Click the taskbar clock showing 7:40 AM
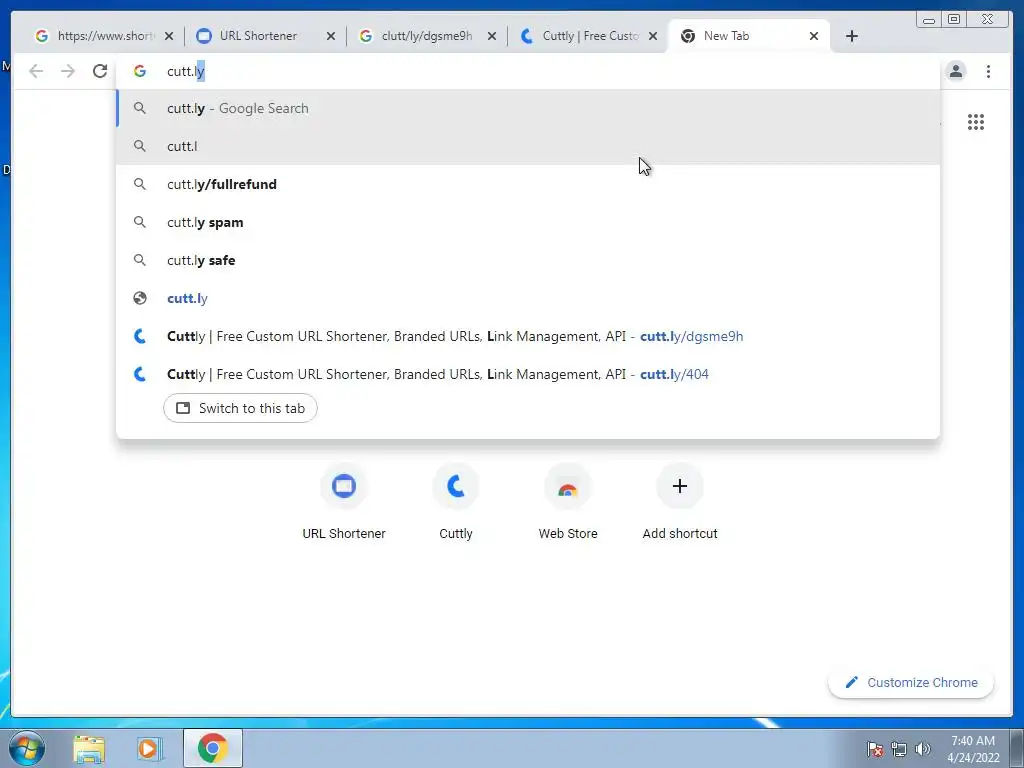The width and height of the screenshot is (1024, 768). click(x=973, y=749)
